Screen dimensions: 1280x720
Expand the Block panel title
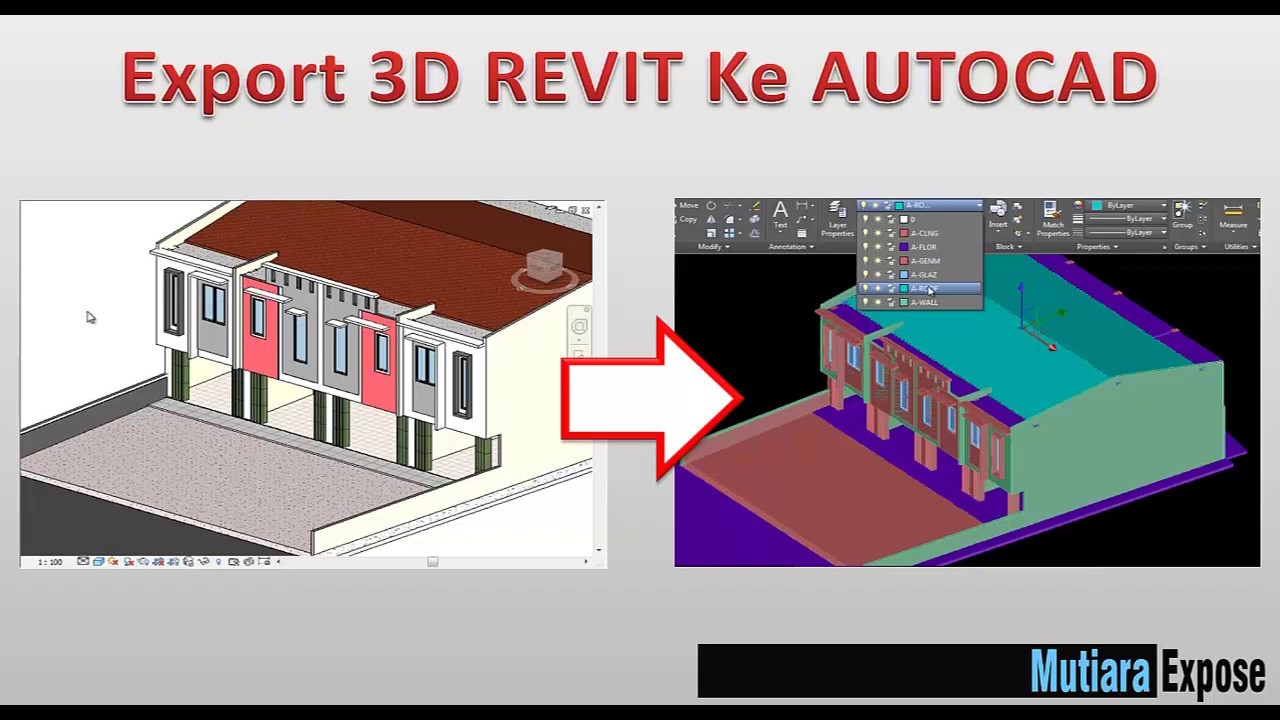click(1009, 246)
